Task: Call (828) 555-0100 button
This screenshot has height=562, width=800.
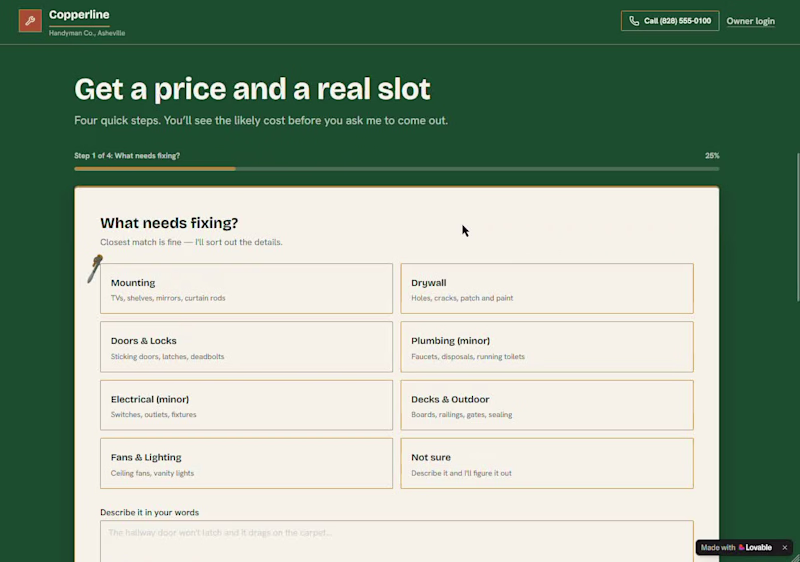Action: pos(670,21)
